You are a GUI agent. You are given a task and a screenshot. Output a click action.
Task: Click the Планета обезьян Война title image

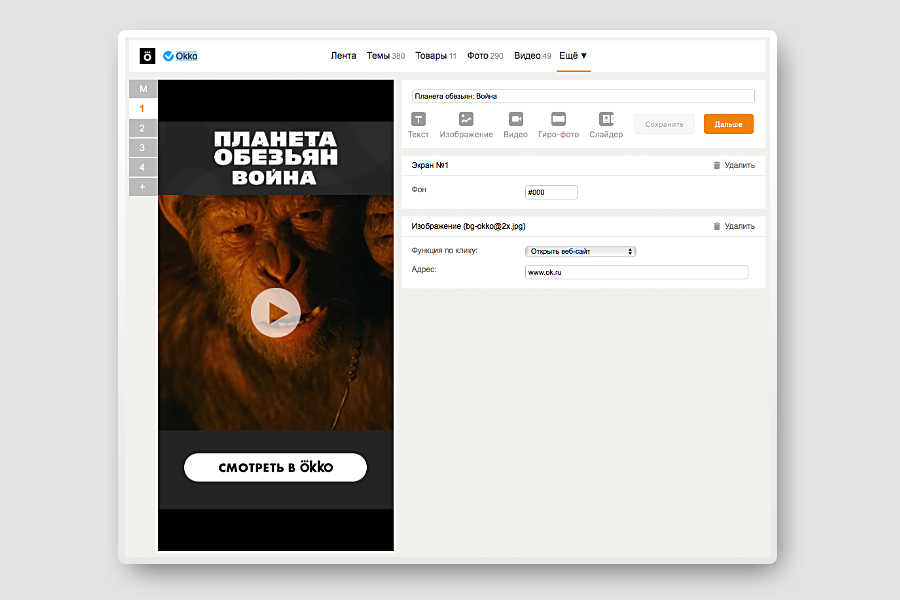click(276, 158)
